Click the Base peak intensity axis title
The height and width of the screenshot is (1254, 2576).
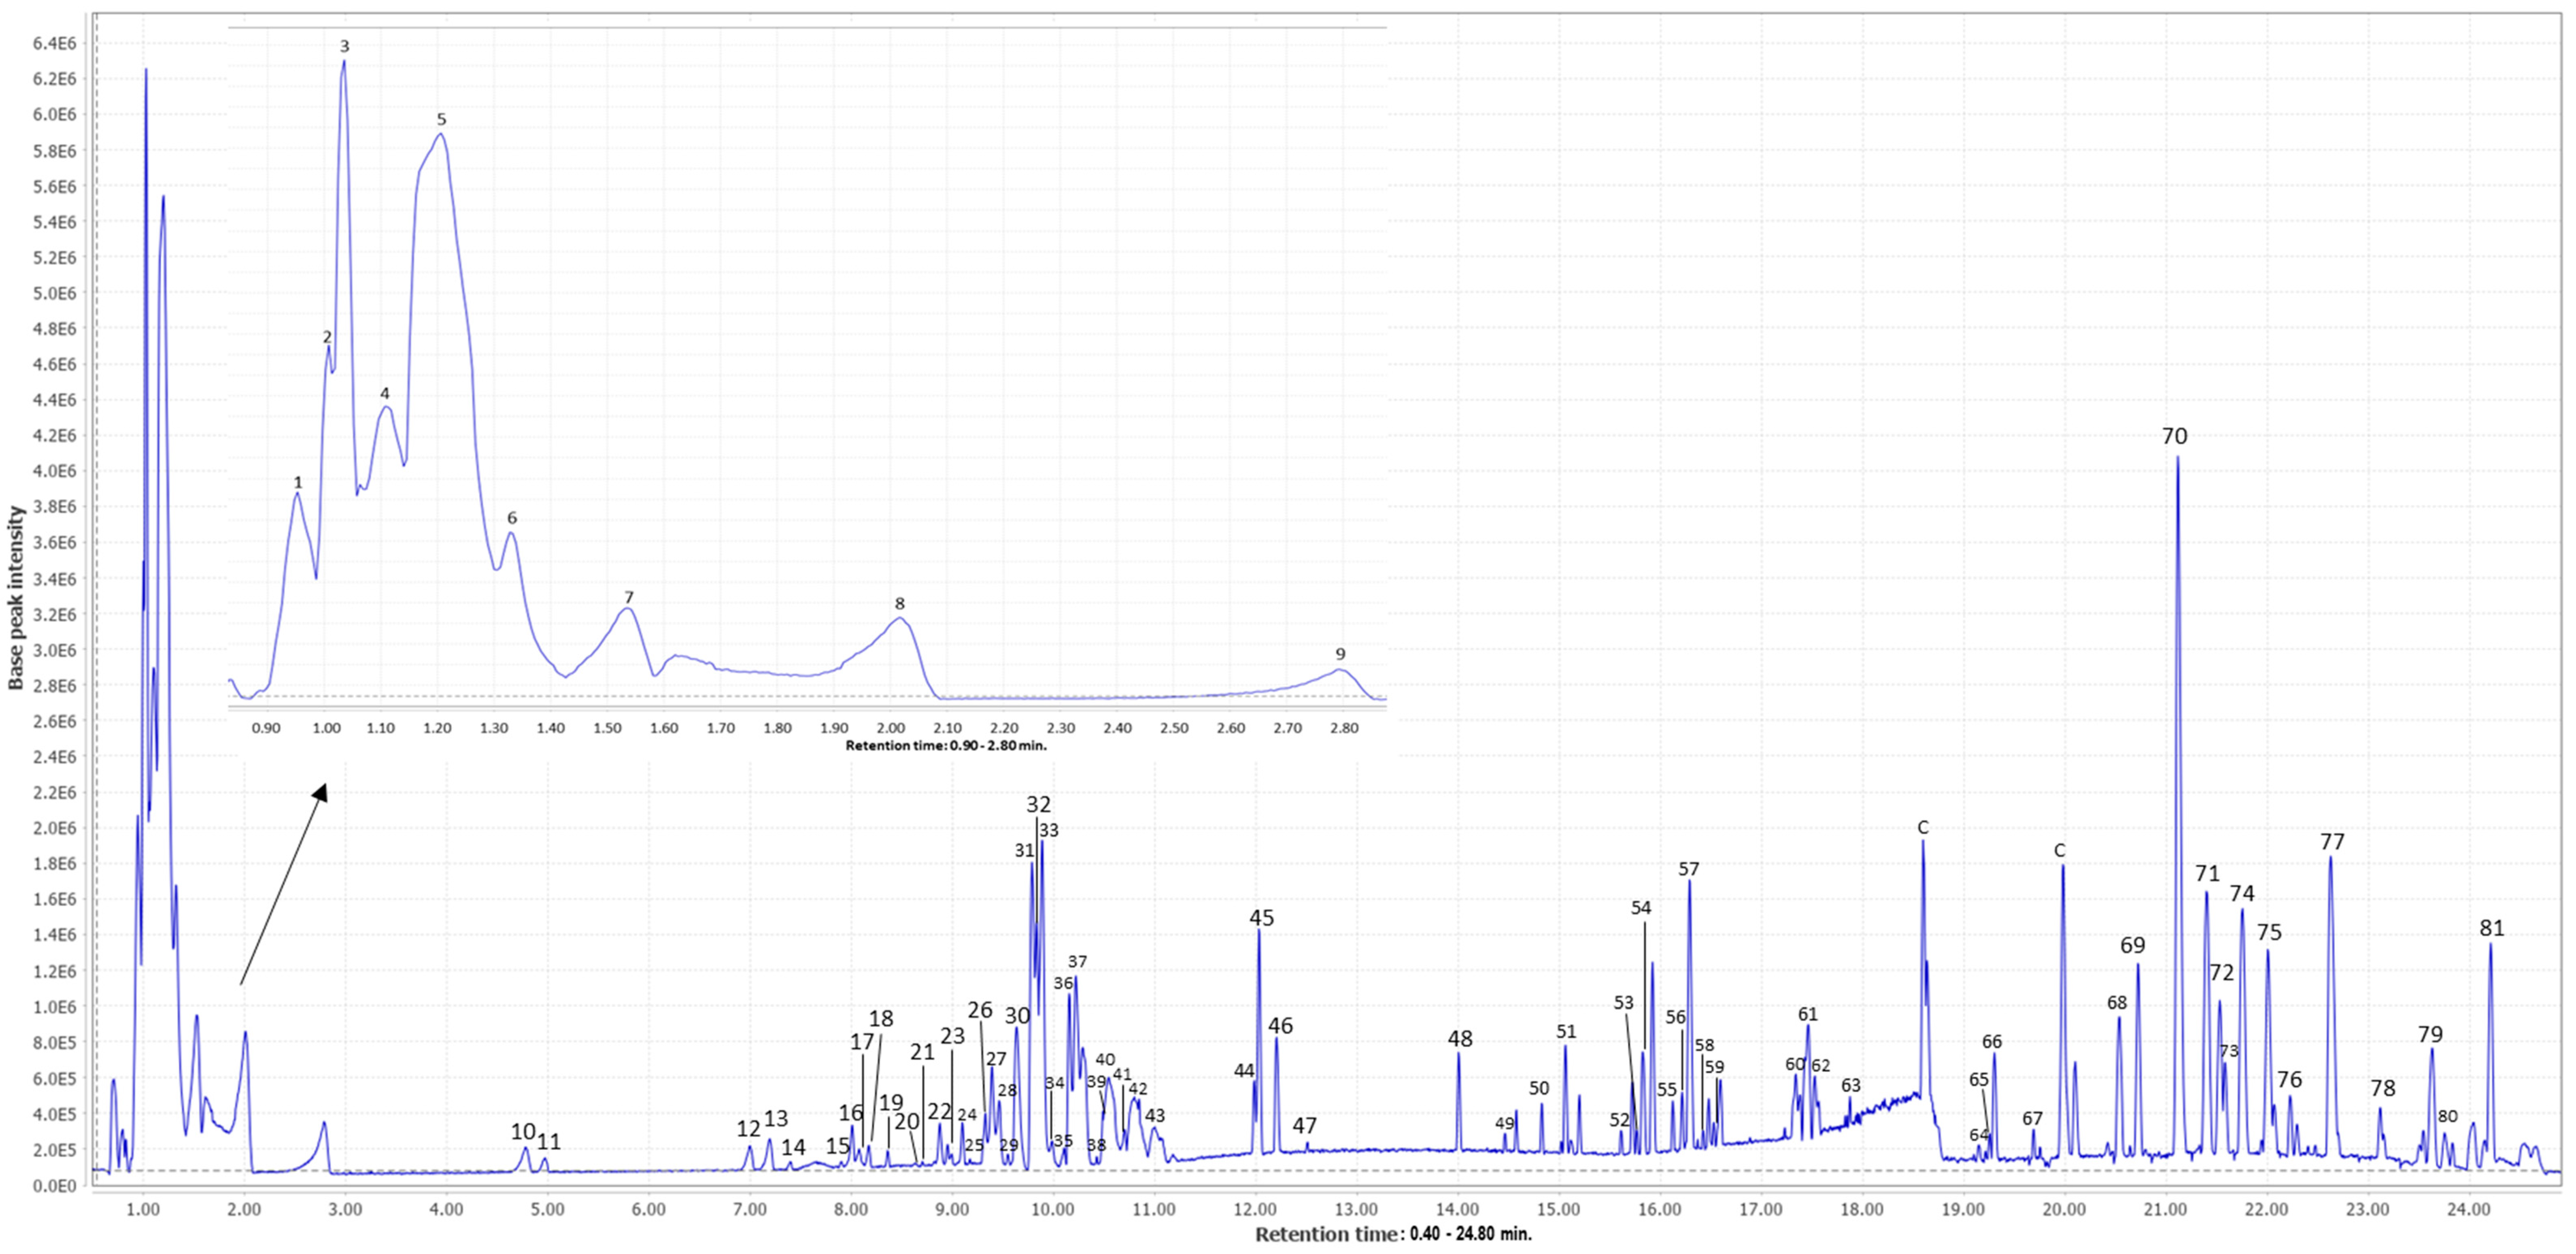click(16, 597)
